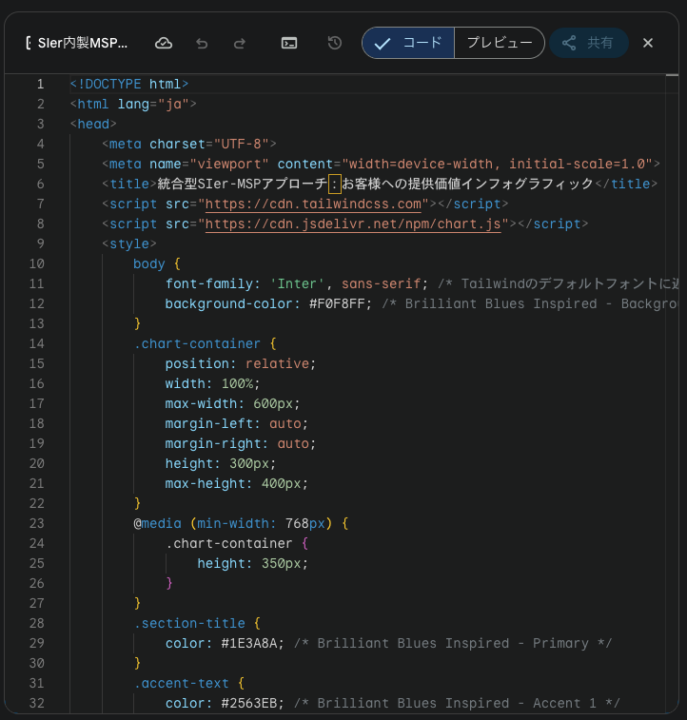Click margin-left: auto declaration
This screenshot has height=720, width=687.
coord(237,424)
